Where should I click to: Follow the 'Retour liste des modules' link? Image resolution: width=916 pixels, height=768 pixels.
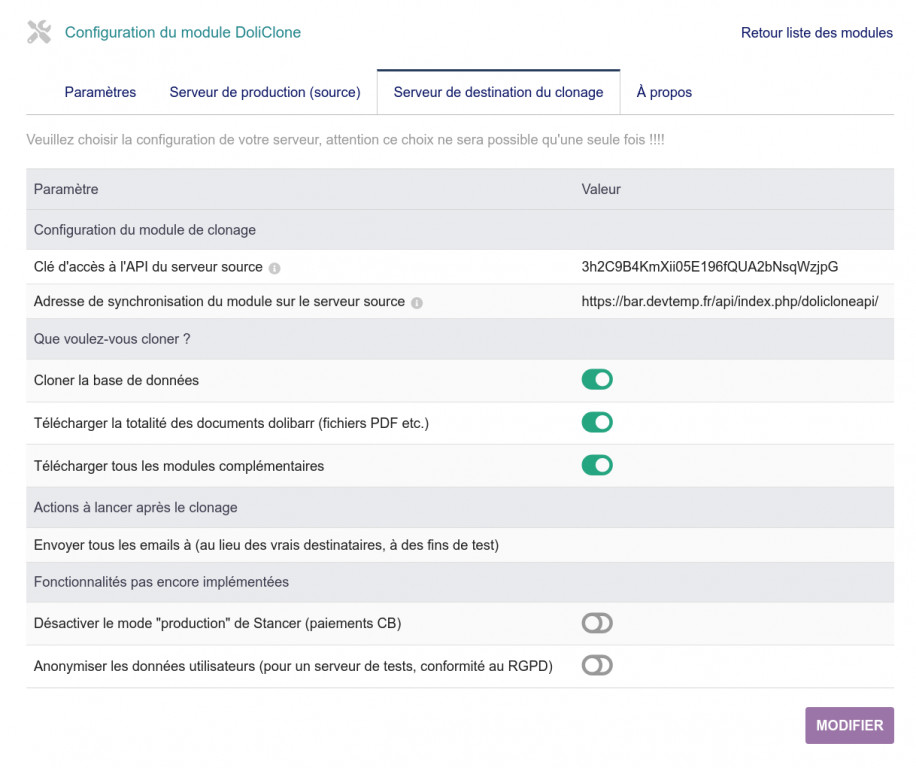pyautogui.click(x=816, y=33)
